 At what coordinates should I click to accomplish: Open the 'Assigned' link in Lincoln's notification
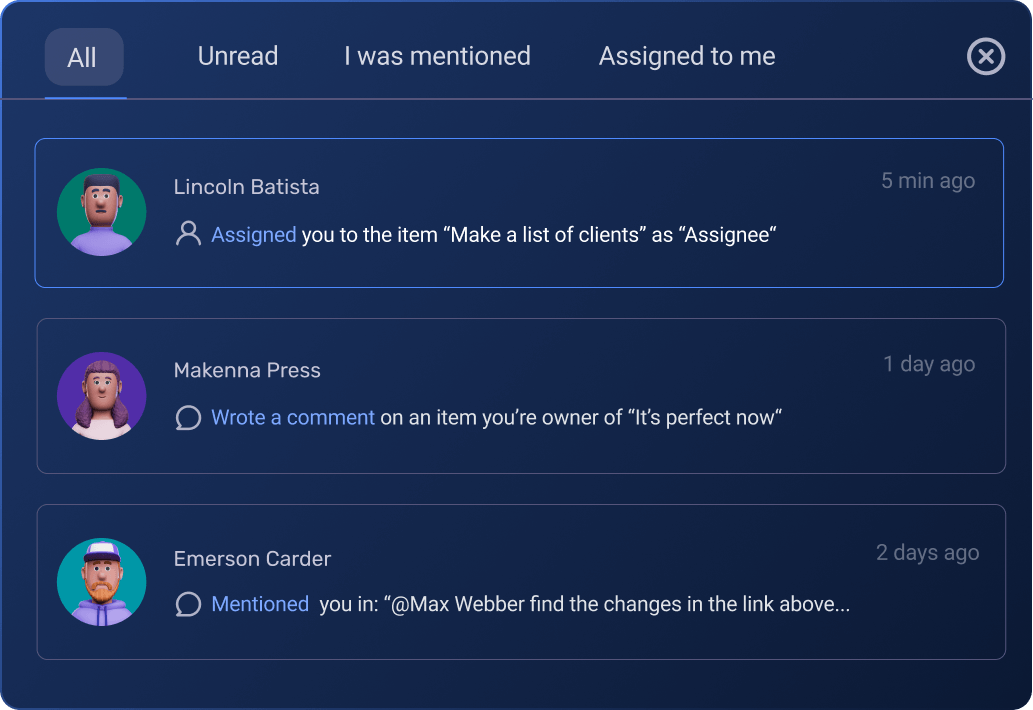point(251,234)
